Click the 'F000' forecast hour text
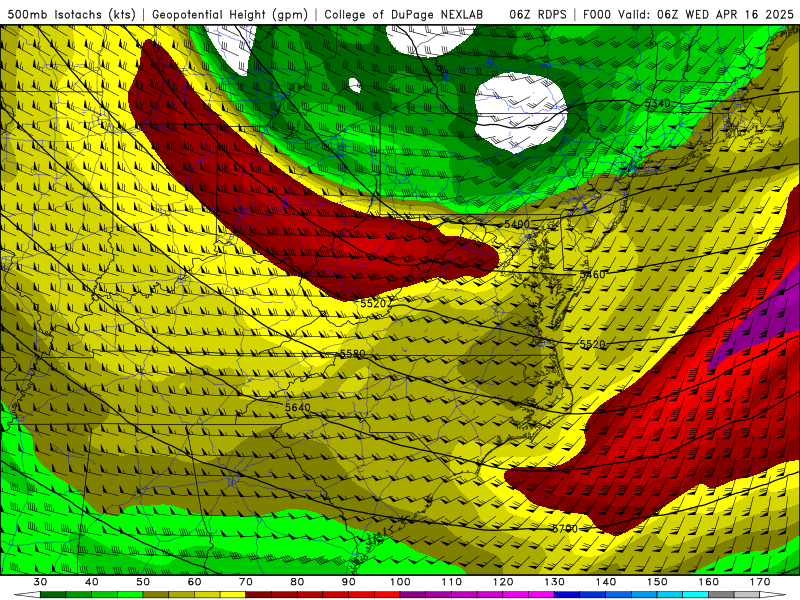This screenshot has height=600, width=800. point(597,14)
